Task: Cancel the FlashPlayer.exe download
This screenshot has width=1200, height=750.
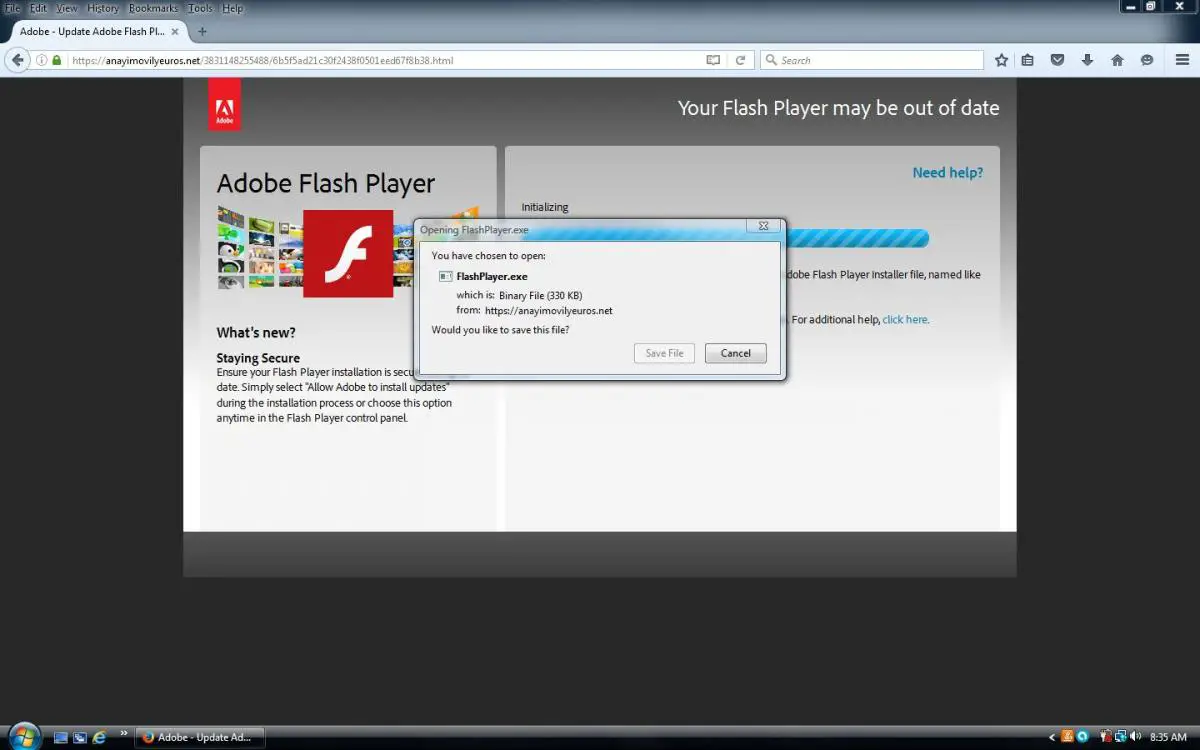Action: click(x=736, y=353)
